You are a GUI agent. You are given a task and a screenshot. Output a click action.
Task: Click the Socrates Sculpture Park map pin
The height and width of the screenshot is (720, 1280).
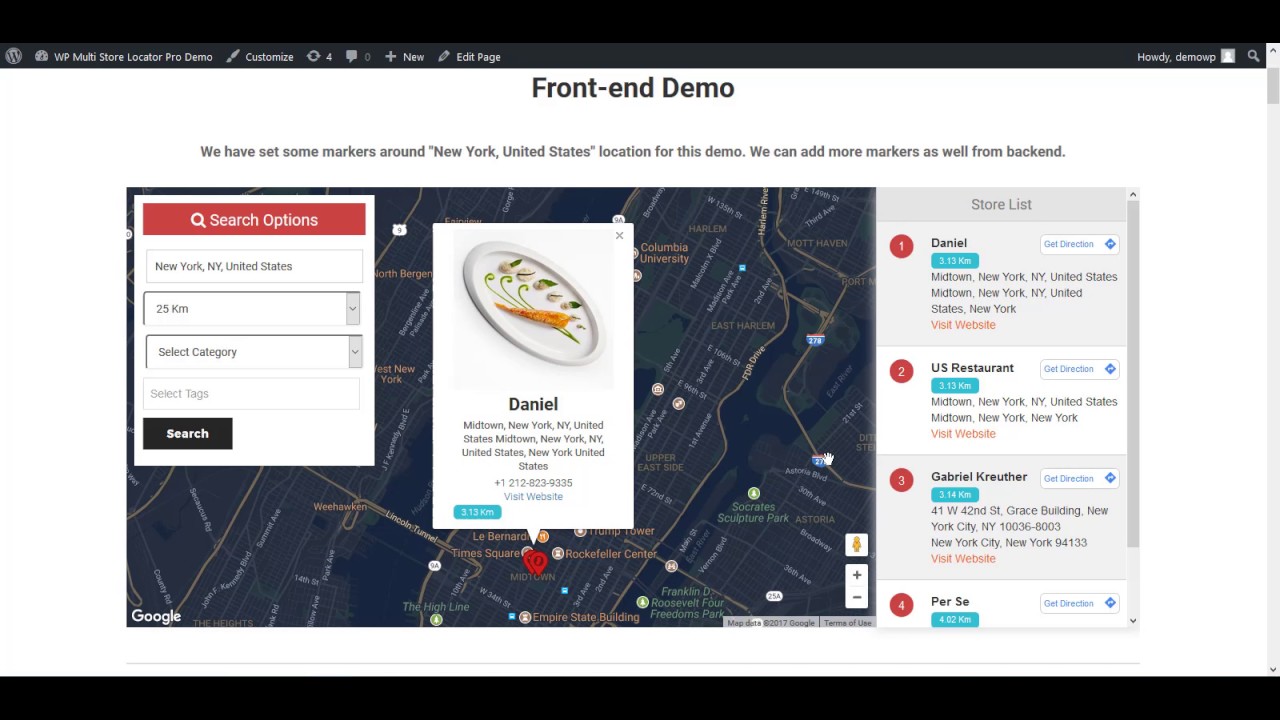(x=754, y=493)
